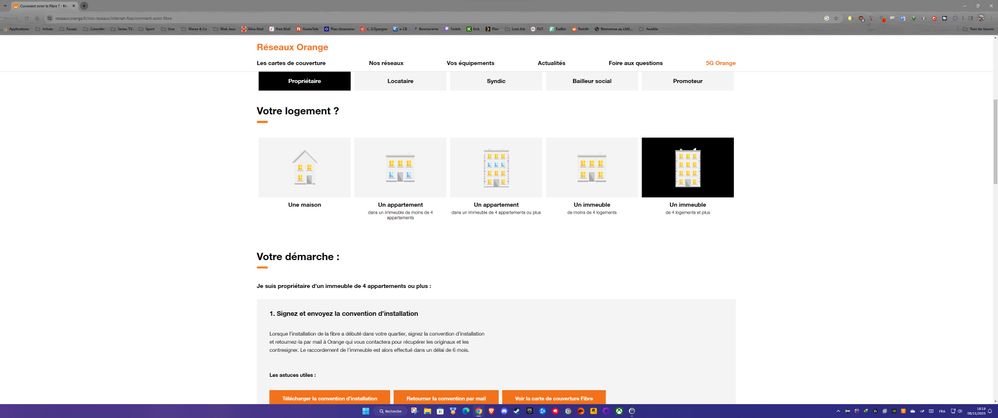The height and width of the screenshot is (418, 998).
Task: Click Voir la carte de couverture Fibre
Action: coord(554,398)
